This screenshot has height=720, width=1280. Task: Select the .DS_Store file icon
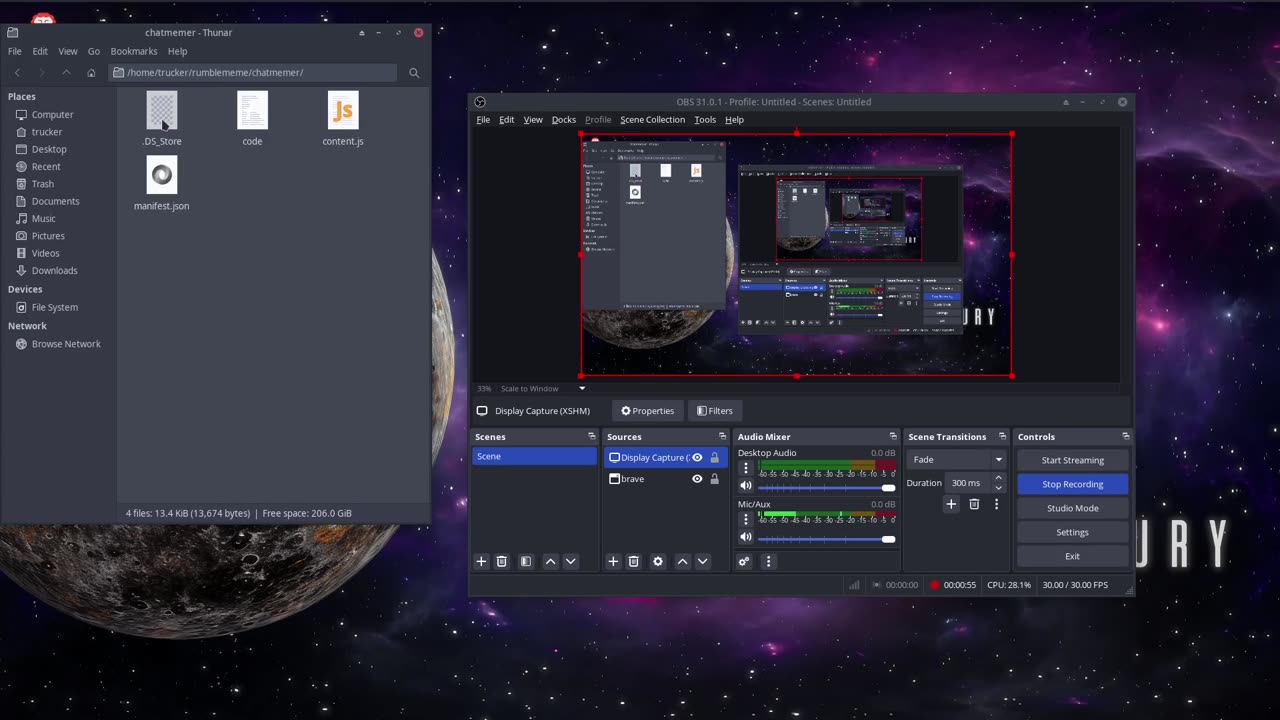[161, 110]
